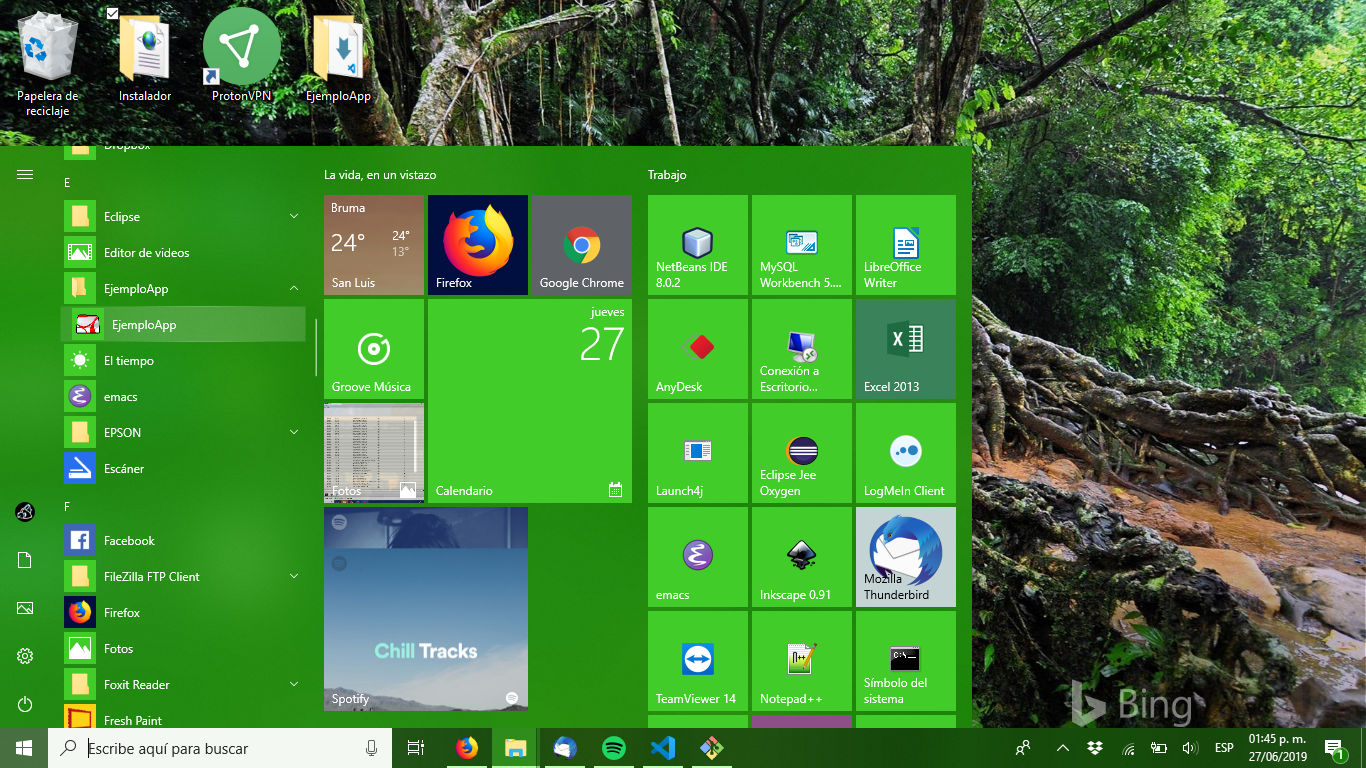The image size is (1366, 768).
Task: Click the Windows Start button
Action: coord(24,748)
